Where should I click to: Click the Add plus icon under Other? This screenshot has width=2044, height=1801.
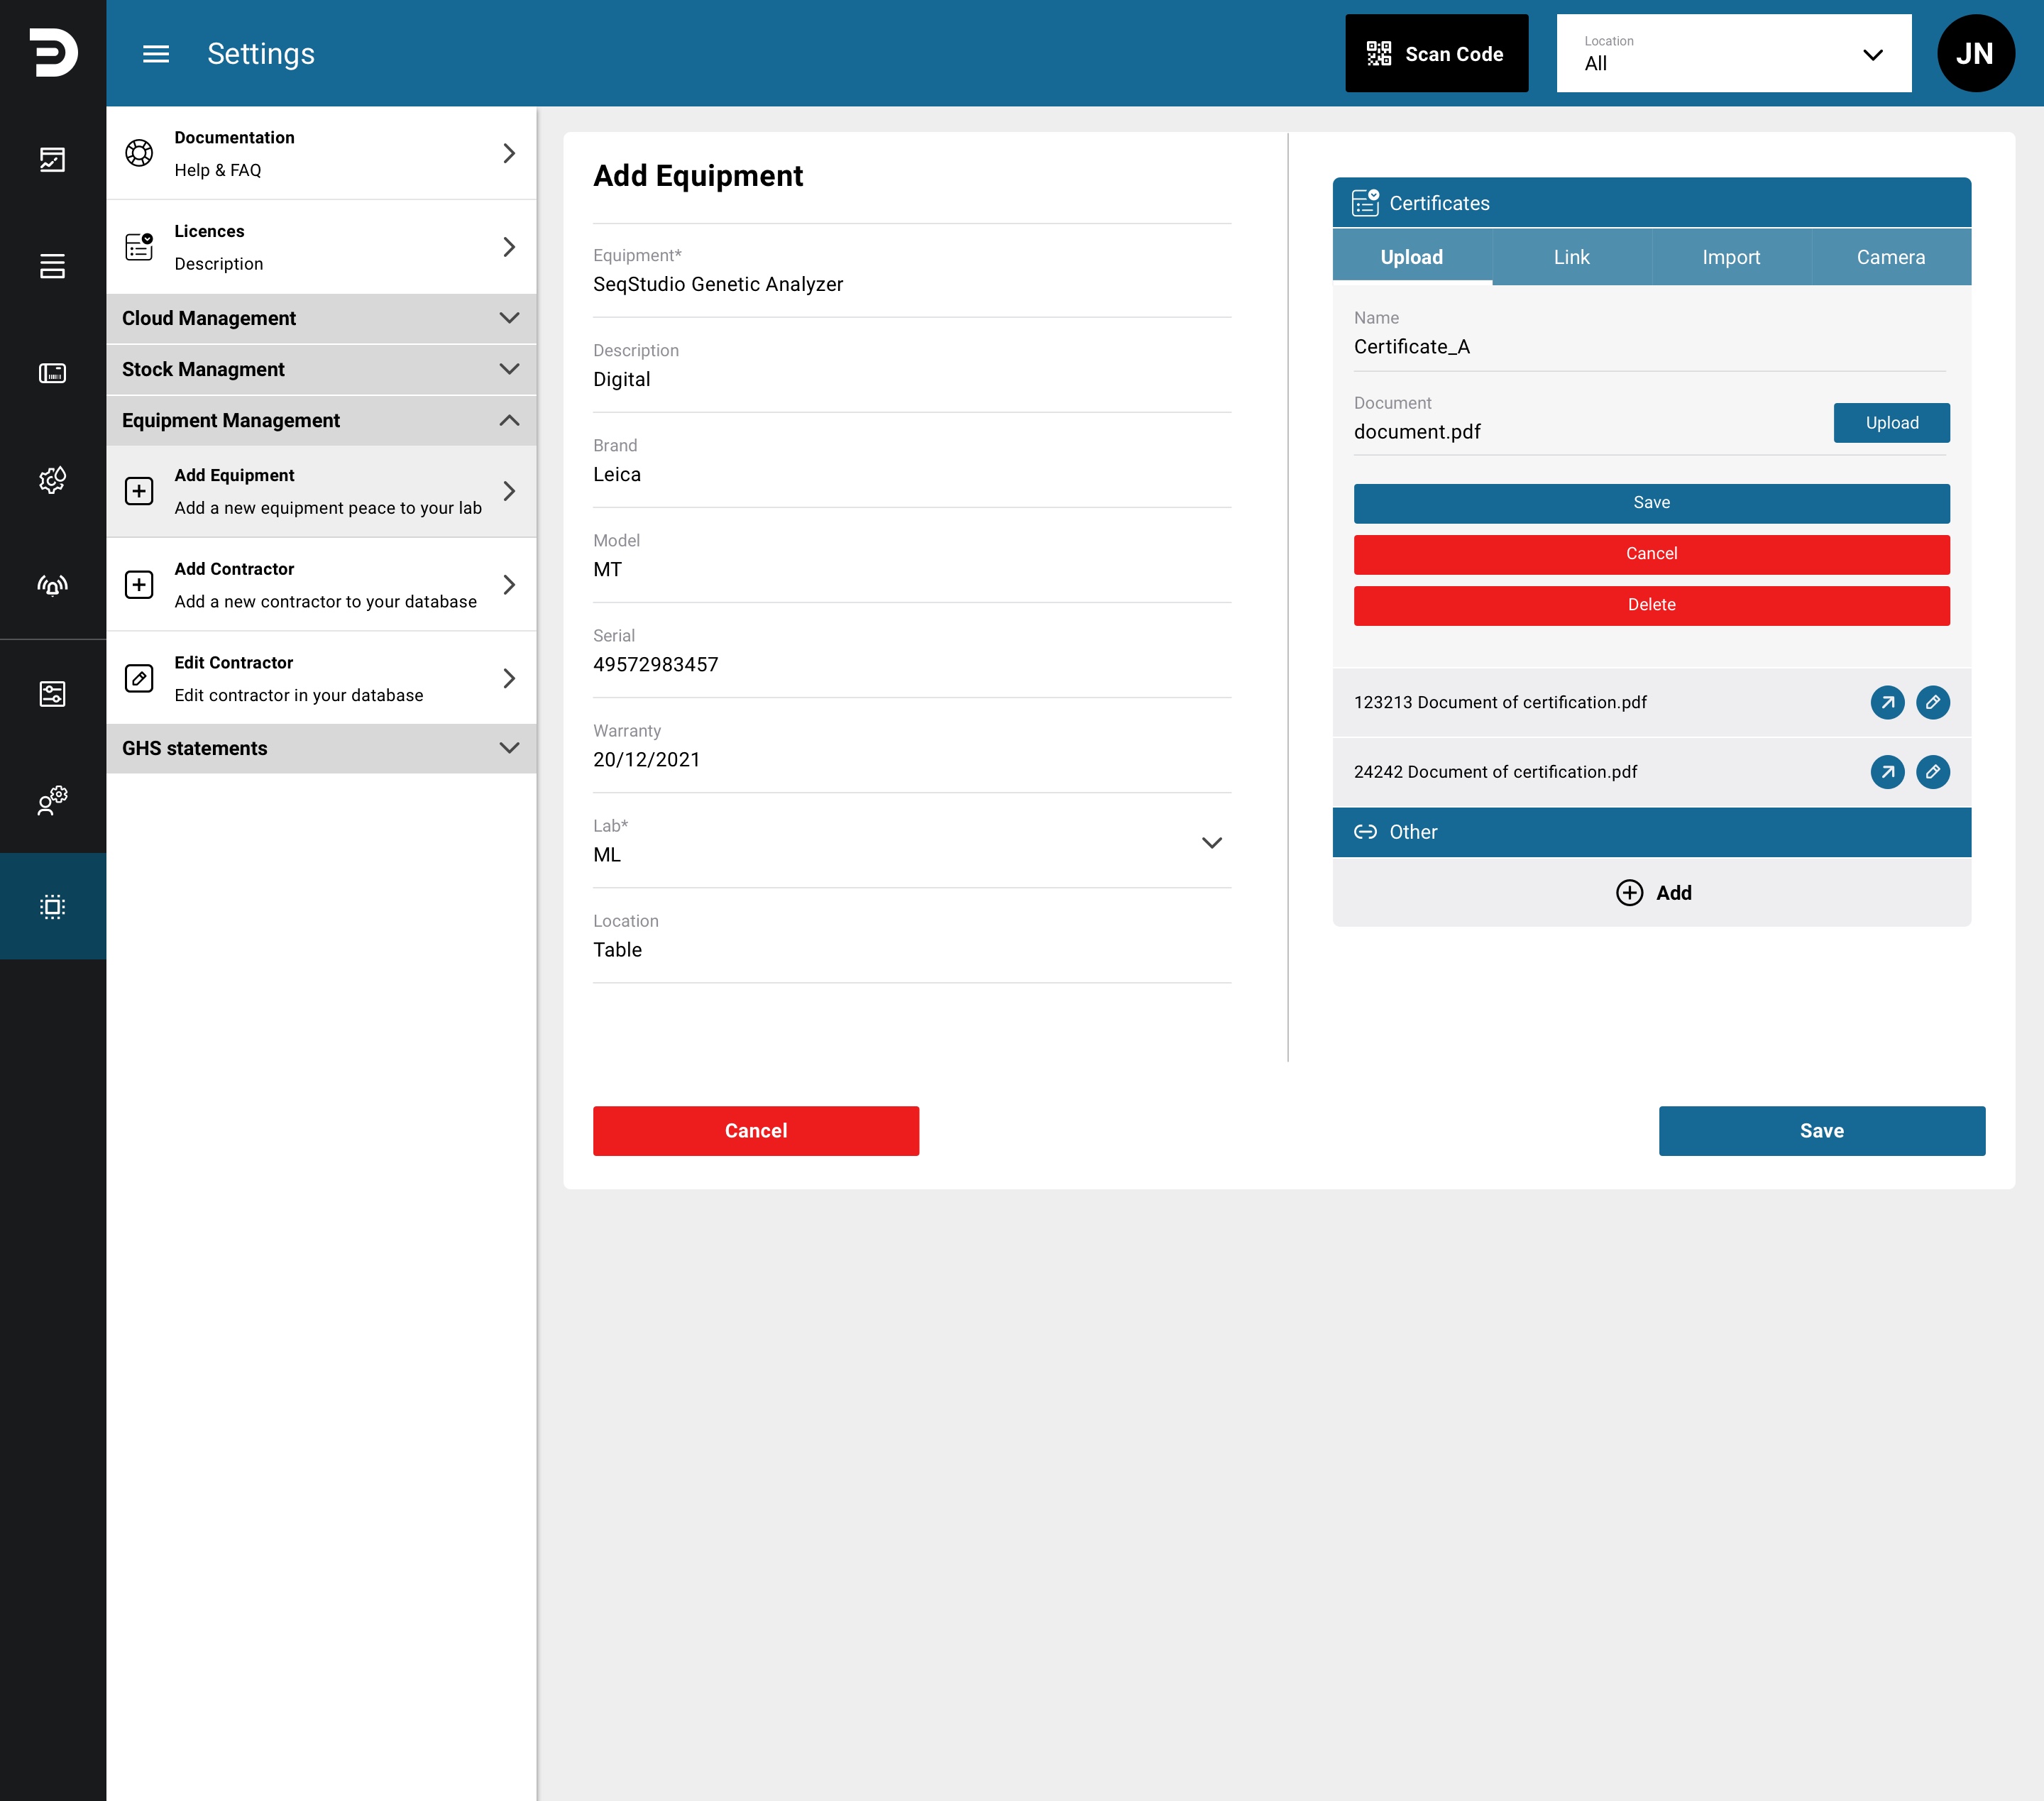point(1629,892)
